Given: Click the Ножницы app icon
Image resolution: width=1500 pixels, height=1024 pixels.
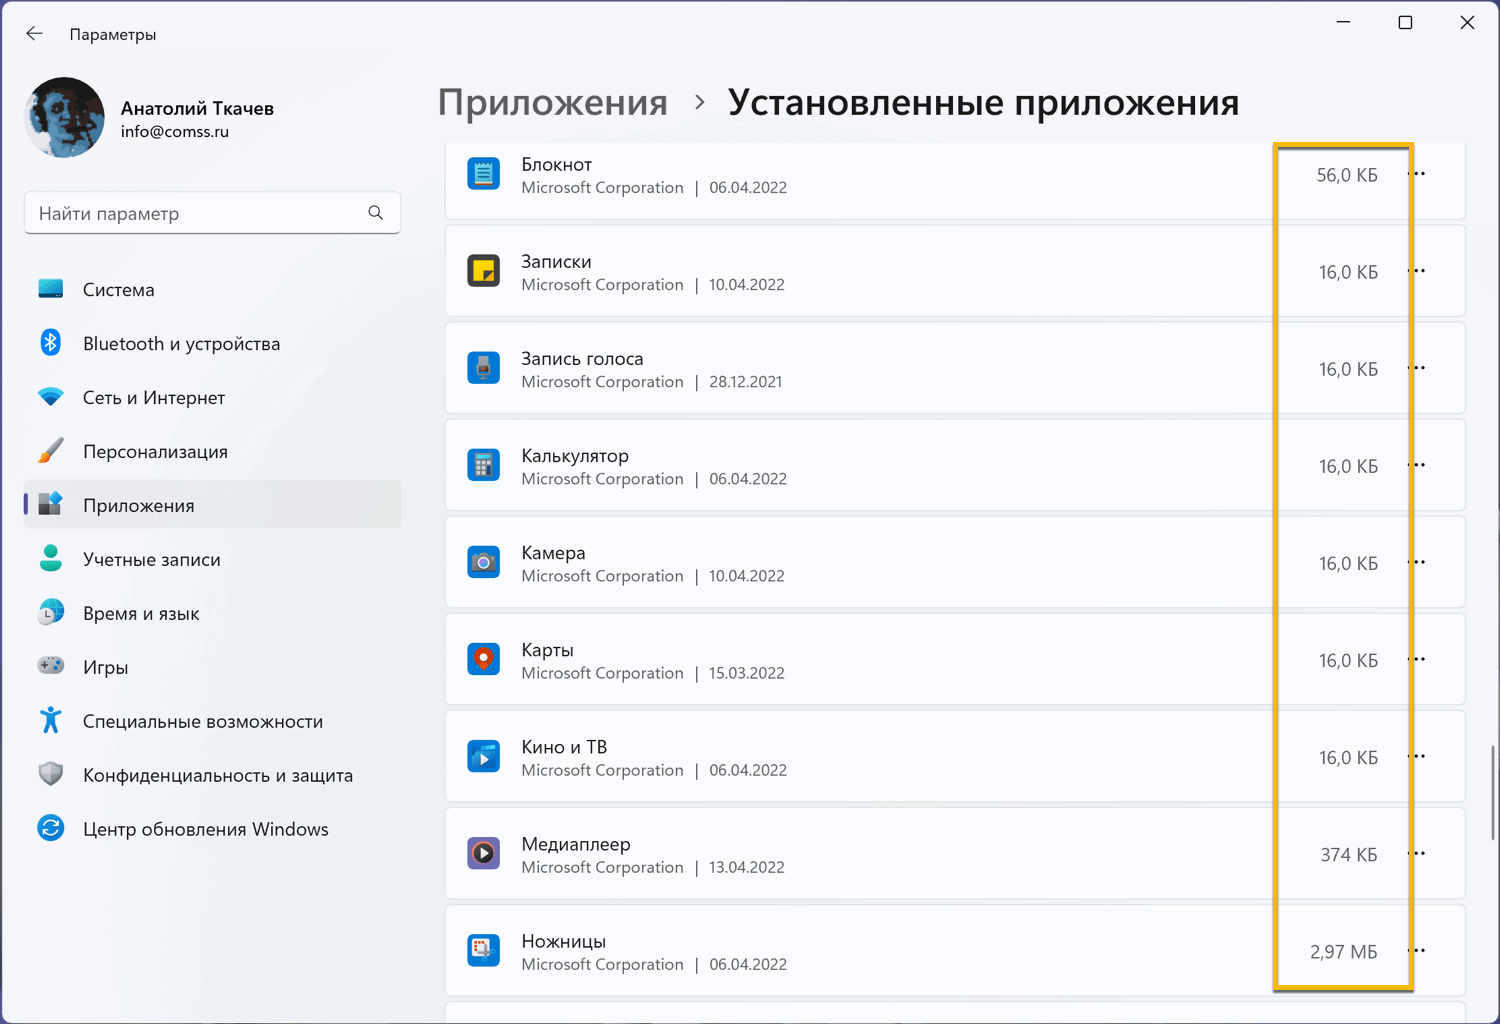Looking at the screenshot, I should coord(483,950).
